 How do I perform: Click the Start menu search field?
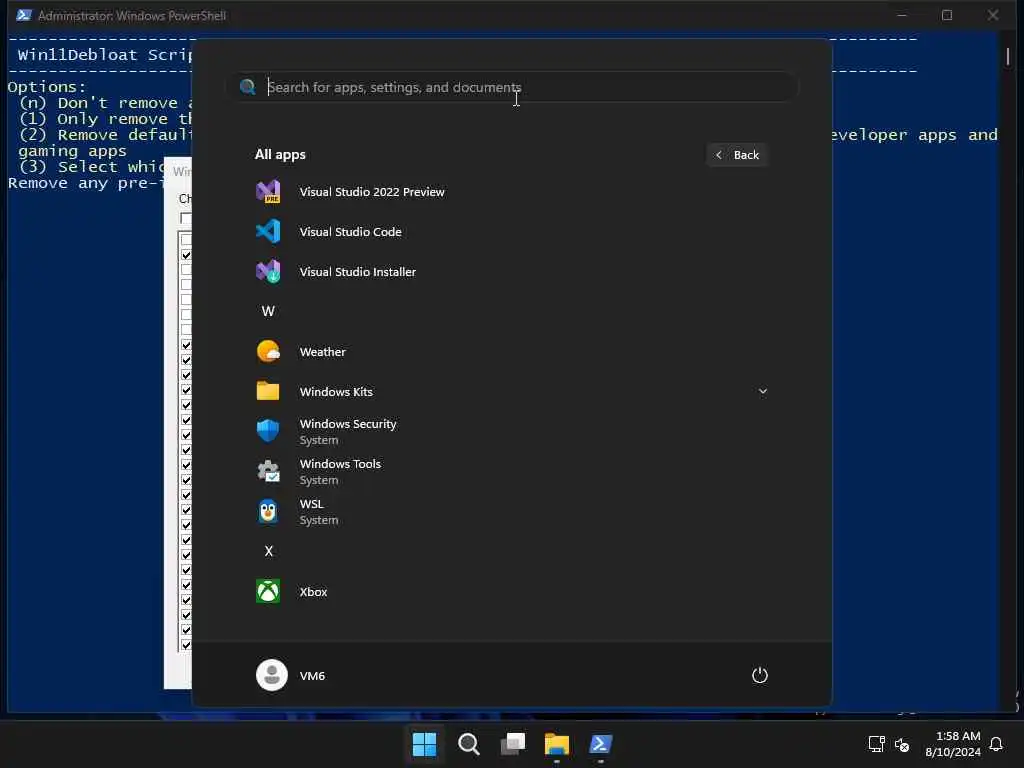pos(512,87)
